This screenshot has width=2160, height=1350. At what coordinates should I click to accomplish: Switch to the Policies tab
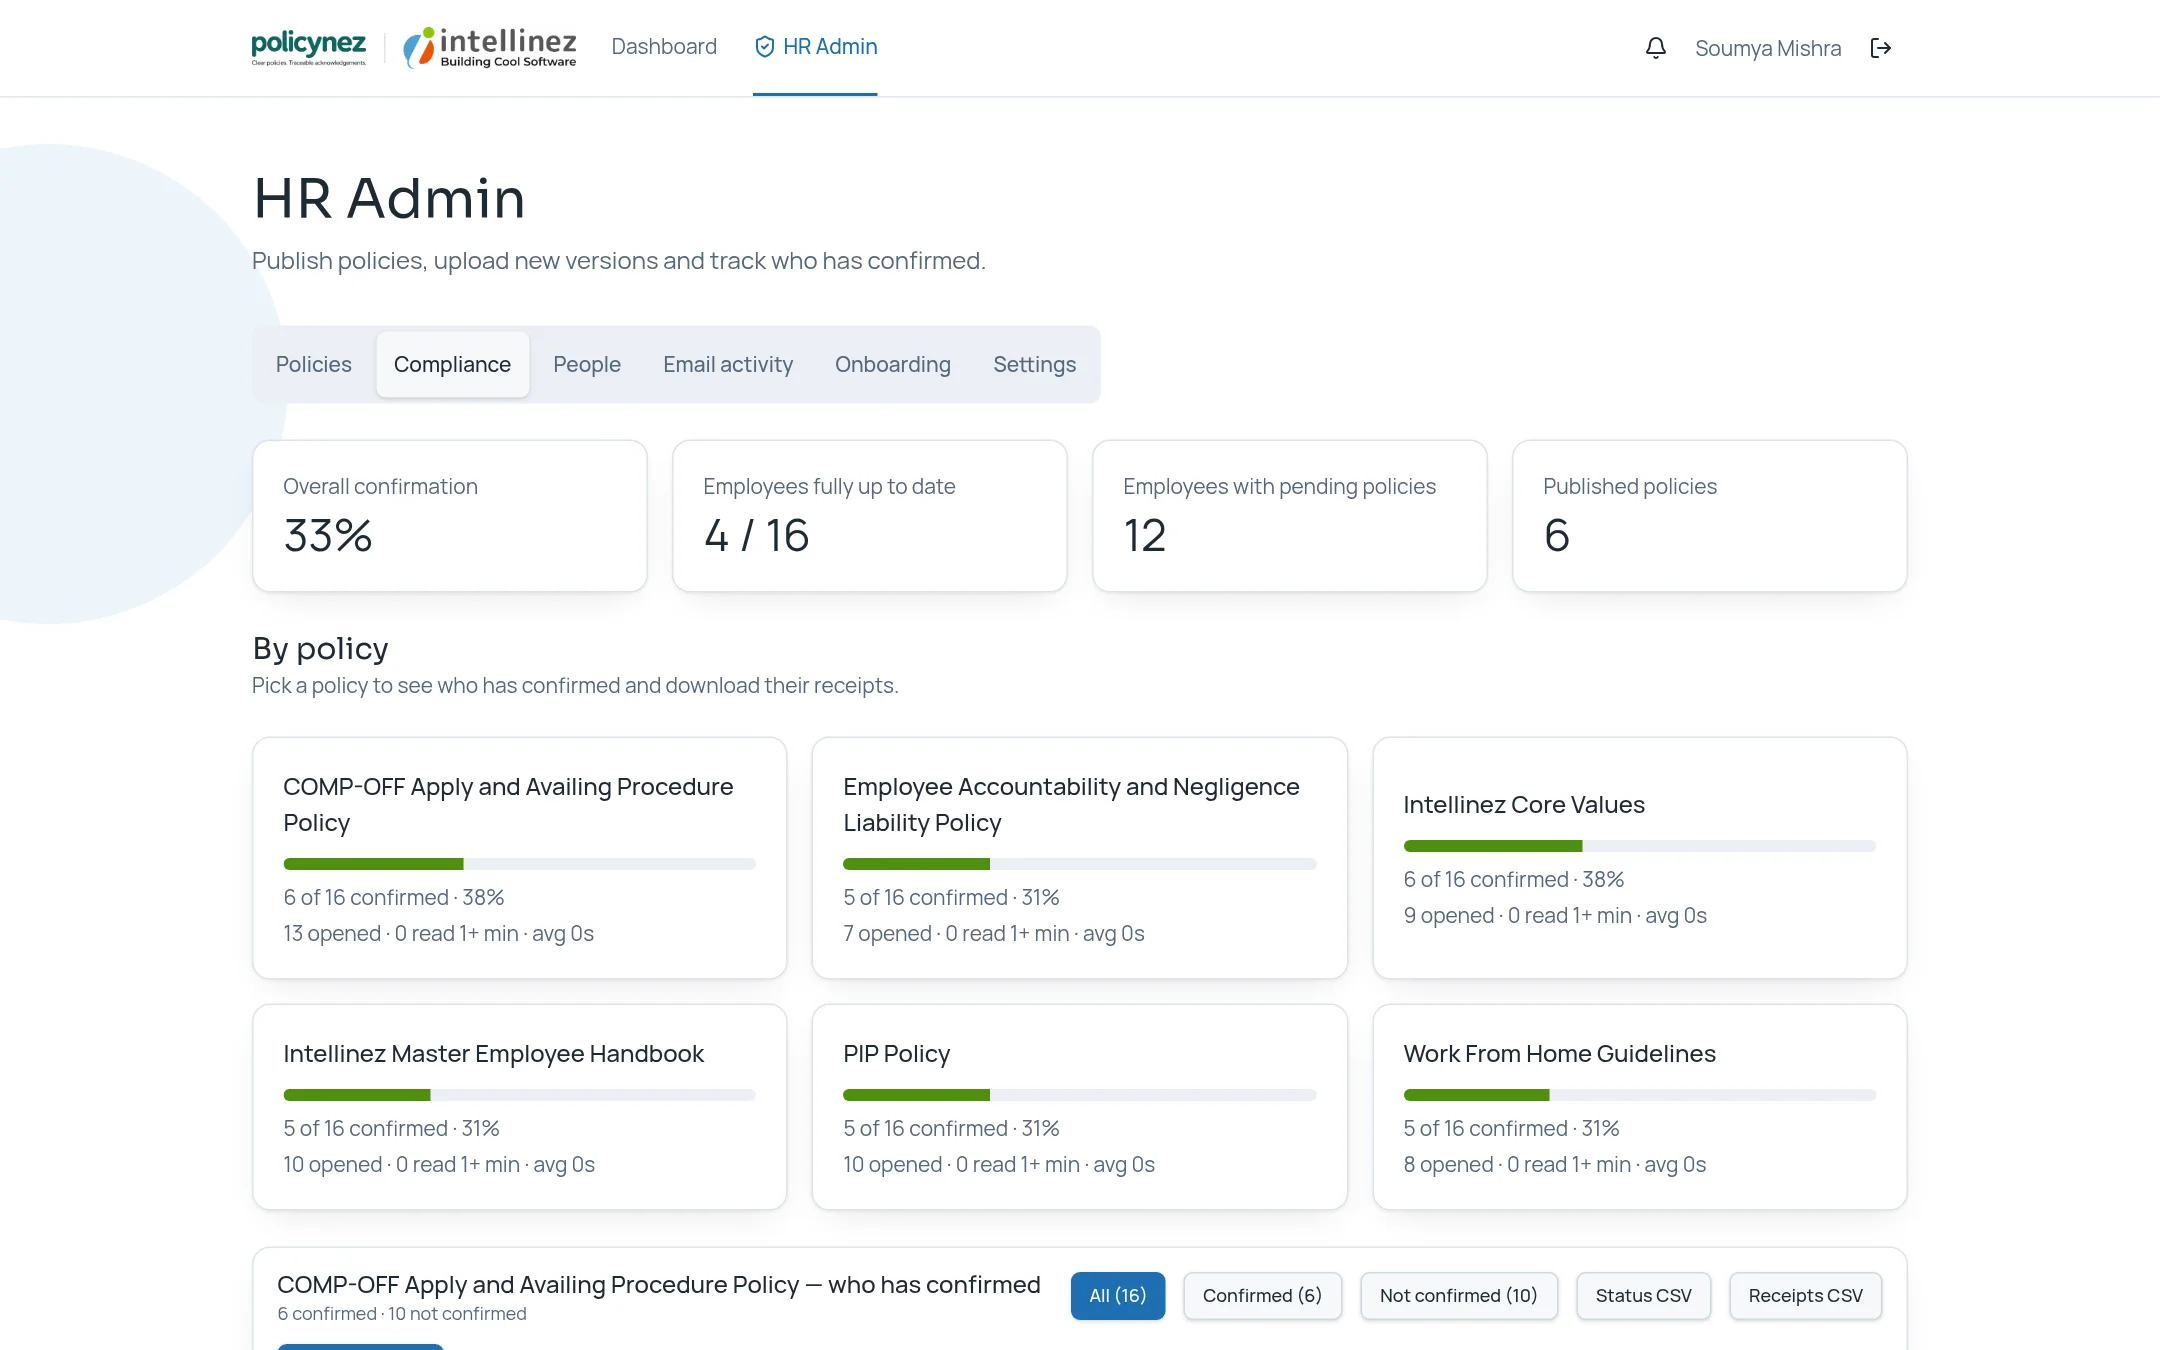click(314, 364)
